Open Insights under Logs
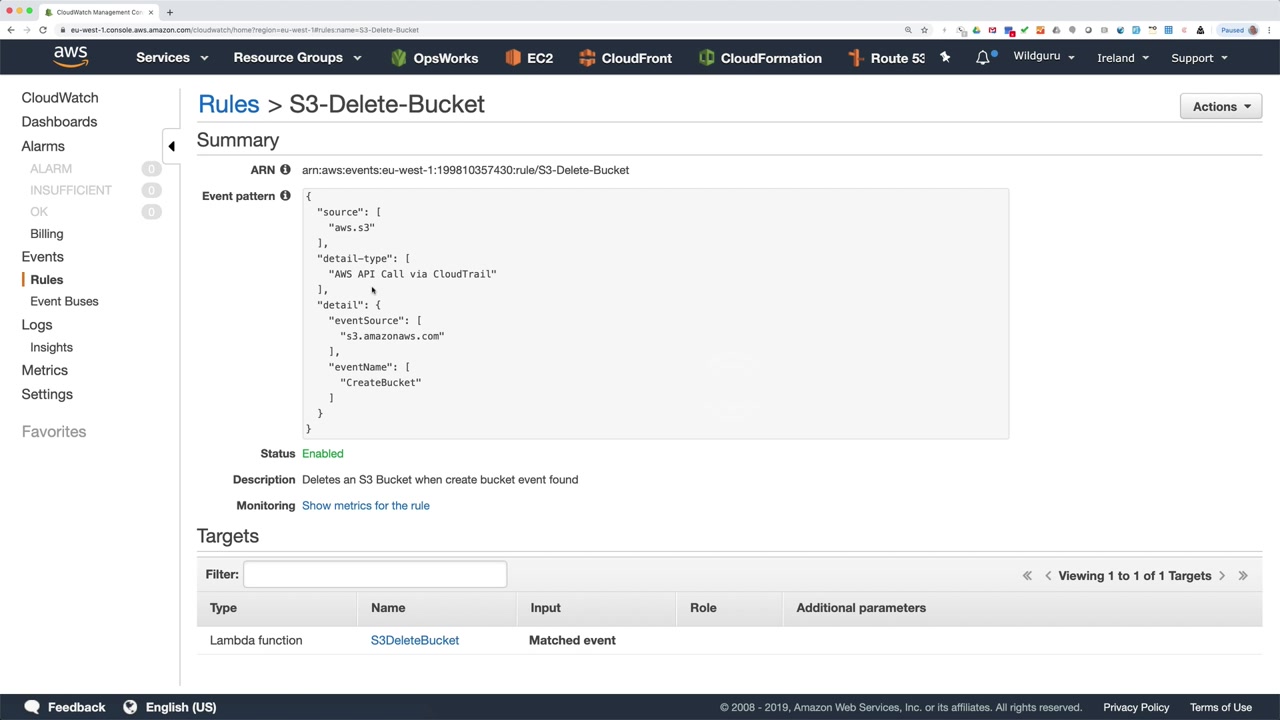The height and width of the screenshot is (720, 1280). pyautogui.click(x=51, y=347)
